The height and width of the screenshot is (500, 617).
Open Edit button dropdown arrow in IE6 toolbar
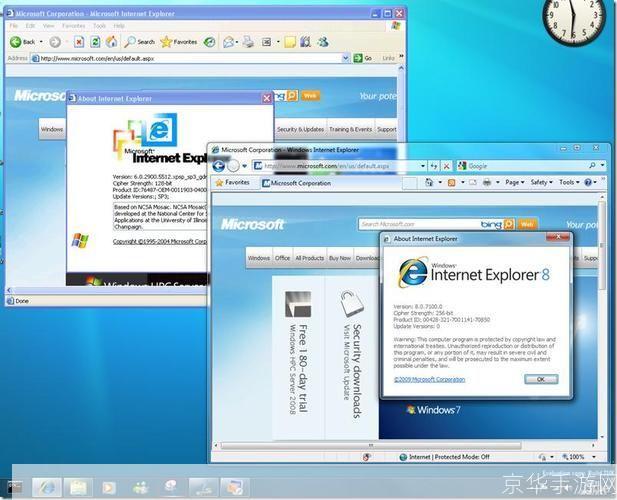[x=278, y=42]
